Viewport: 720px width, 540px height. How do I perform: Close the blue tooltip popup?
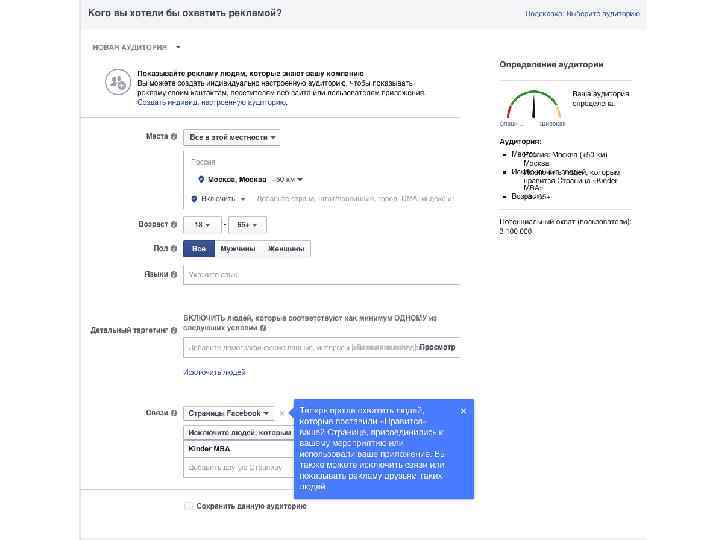coord(463,411)
